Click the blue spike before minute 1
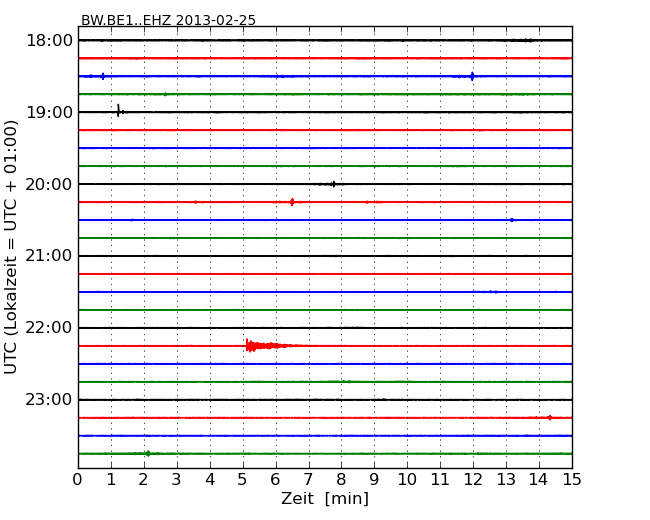The image size is (650, 520). point(103,76)
